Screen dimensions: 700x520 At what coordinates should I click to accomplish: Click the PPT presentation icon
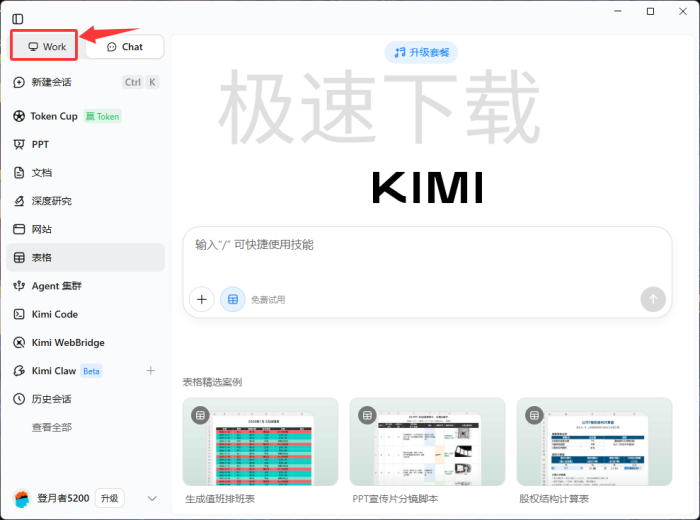(x=19, y=145)
